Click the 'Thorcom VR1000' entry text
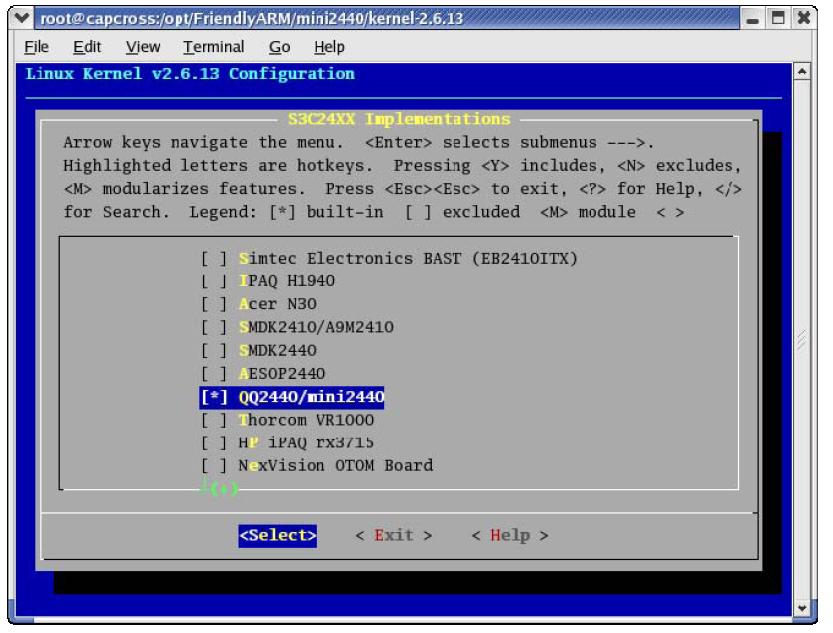Screen dimensions: 833x633 [x=307, y=421]
